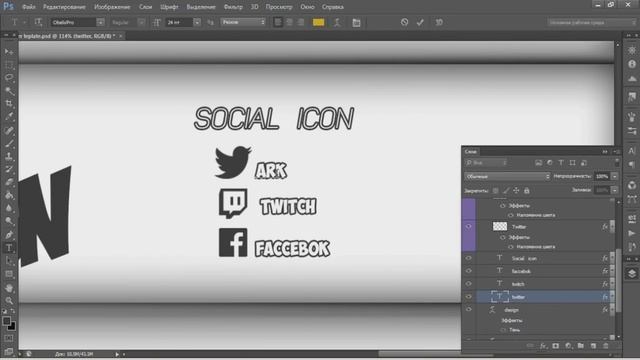
Task: Toggle lock all for the layer
Action: click(x=527, y=191)
